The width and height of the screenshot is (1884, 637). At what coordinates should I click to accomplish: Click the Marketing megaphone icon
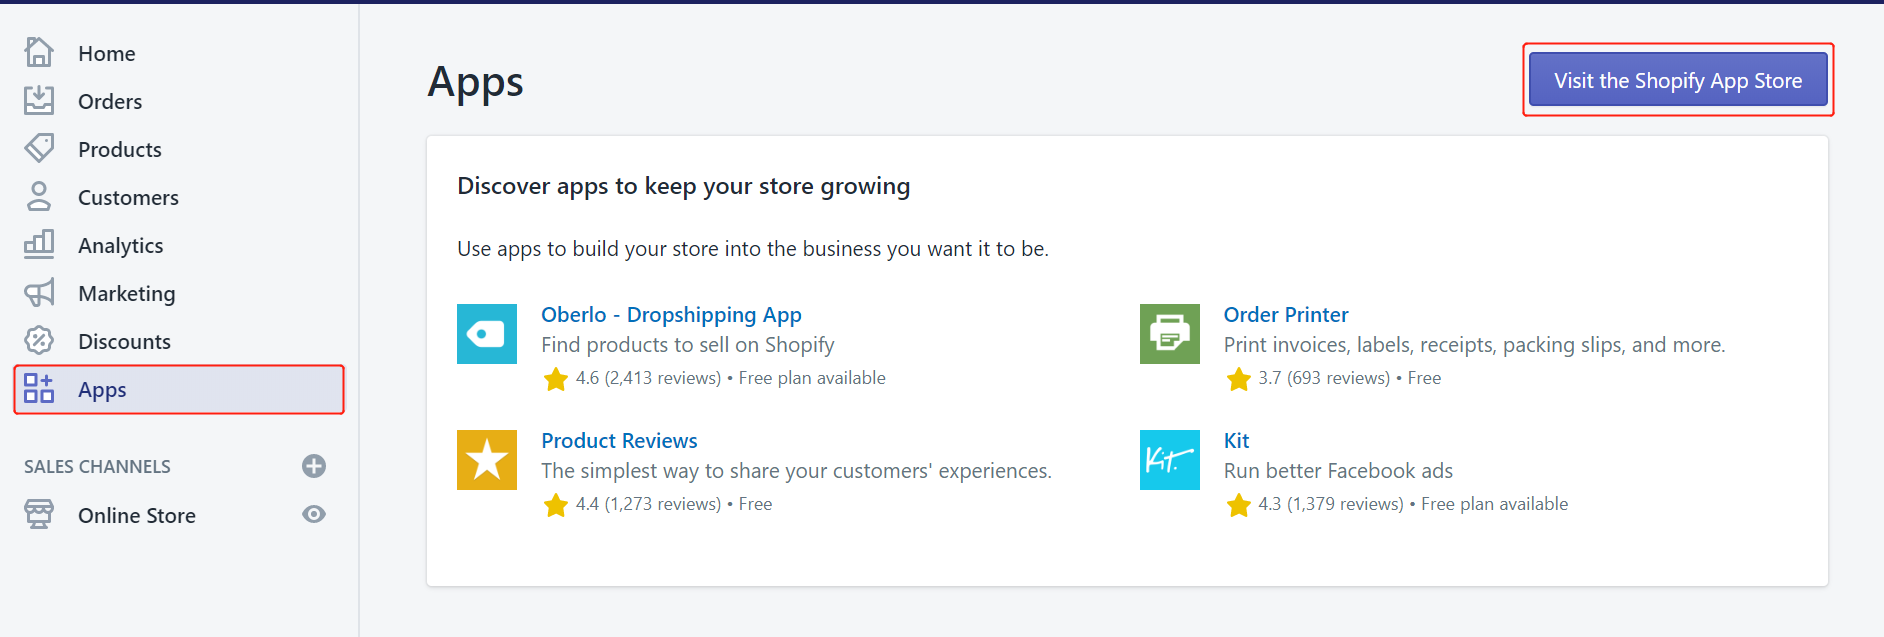click(39, 292)
